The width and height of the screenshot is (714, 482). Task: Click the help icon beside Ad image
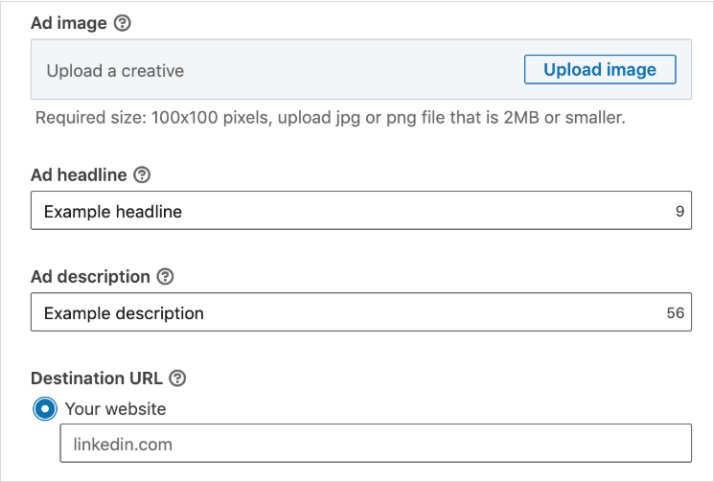point(123,24)
